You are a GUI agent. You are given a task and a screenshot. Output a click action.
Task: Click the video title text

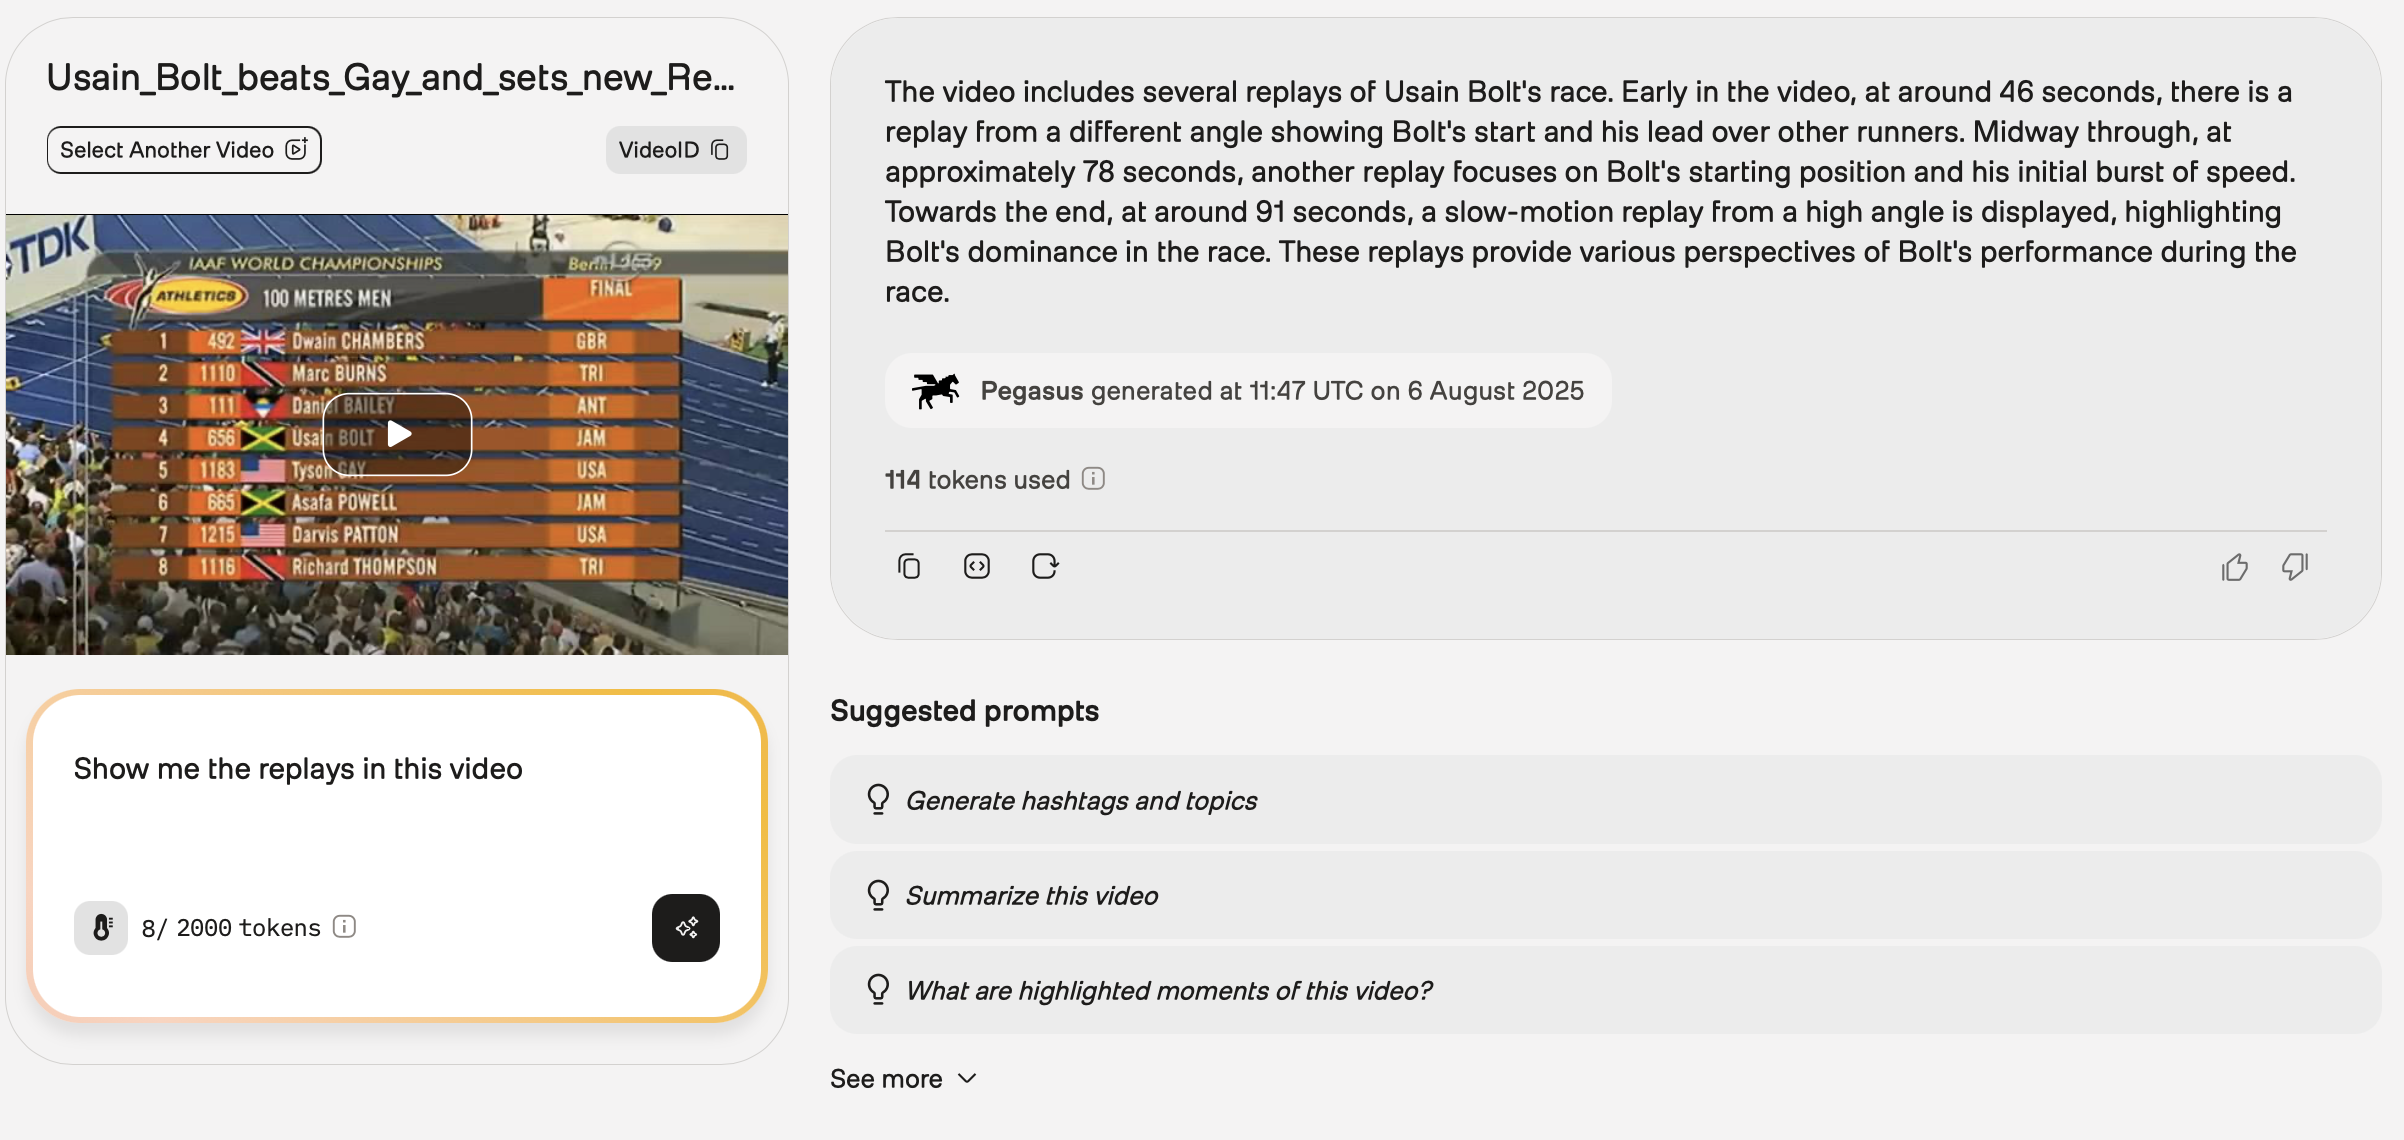(390, 77)
